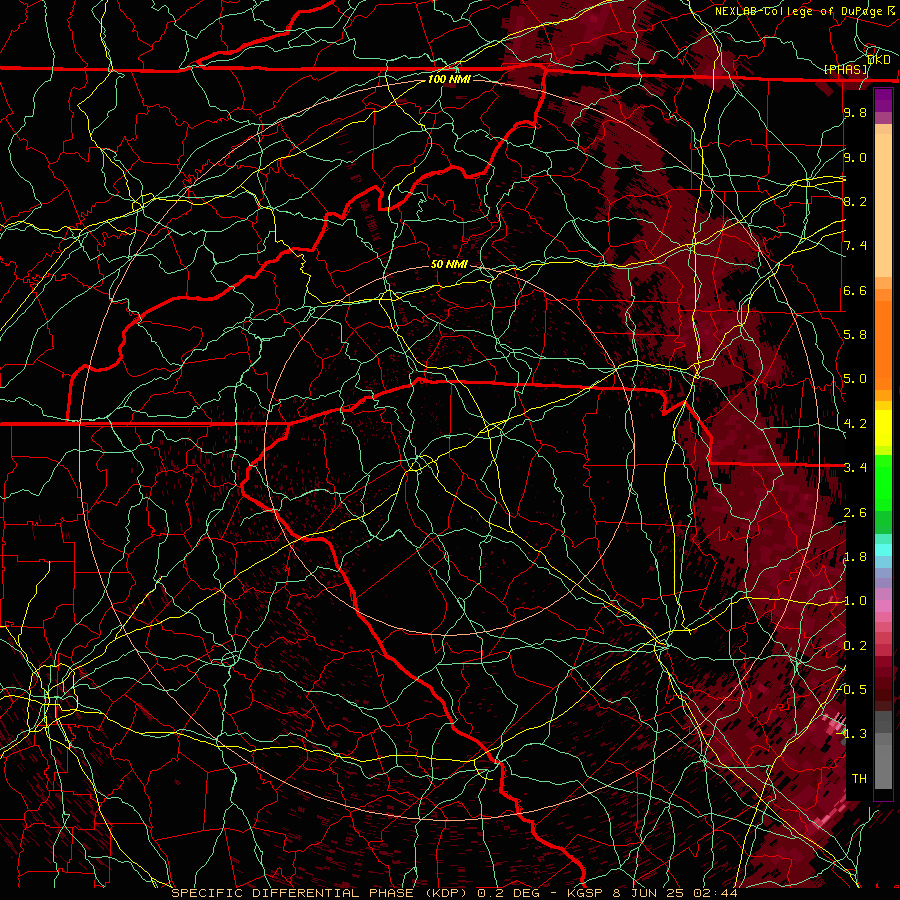Click the 50 NMI range ring label

(449, 264)
